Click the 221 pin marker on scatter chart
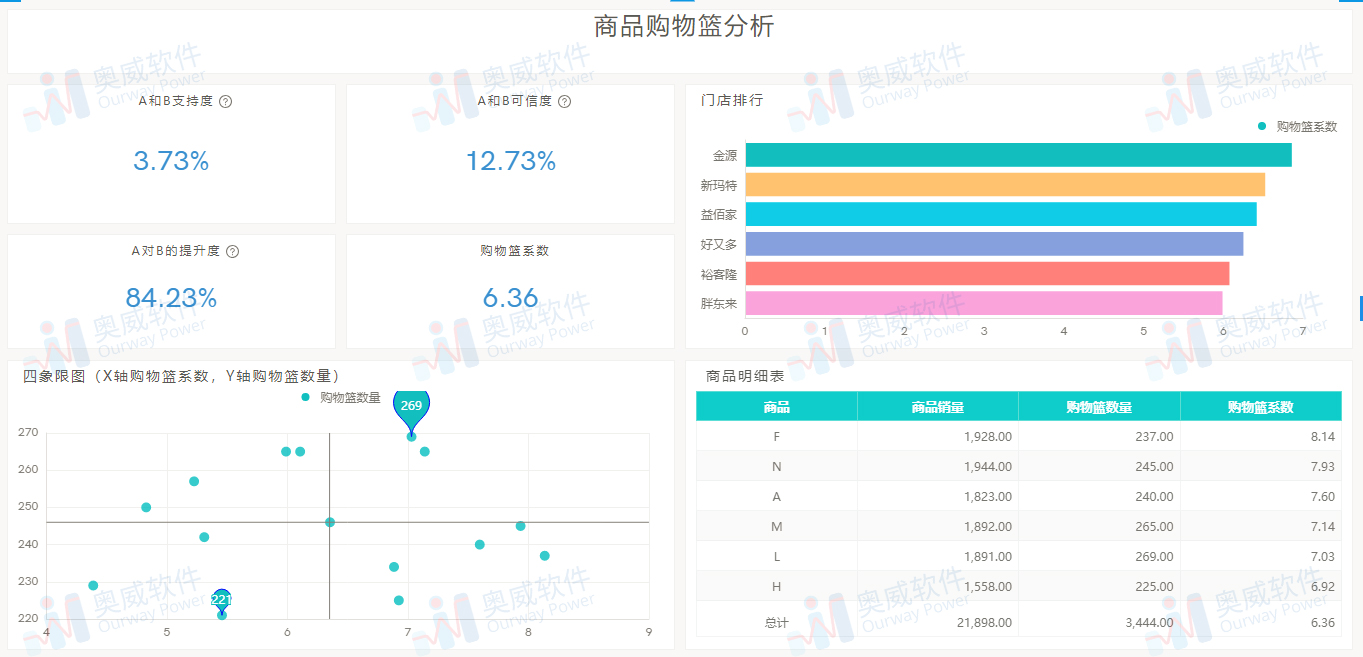 tap(222, 599)
